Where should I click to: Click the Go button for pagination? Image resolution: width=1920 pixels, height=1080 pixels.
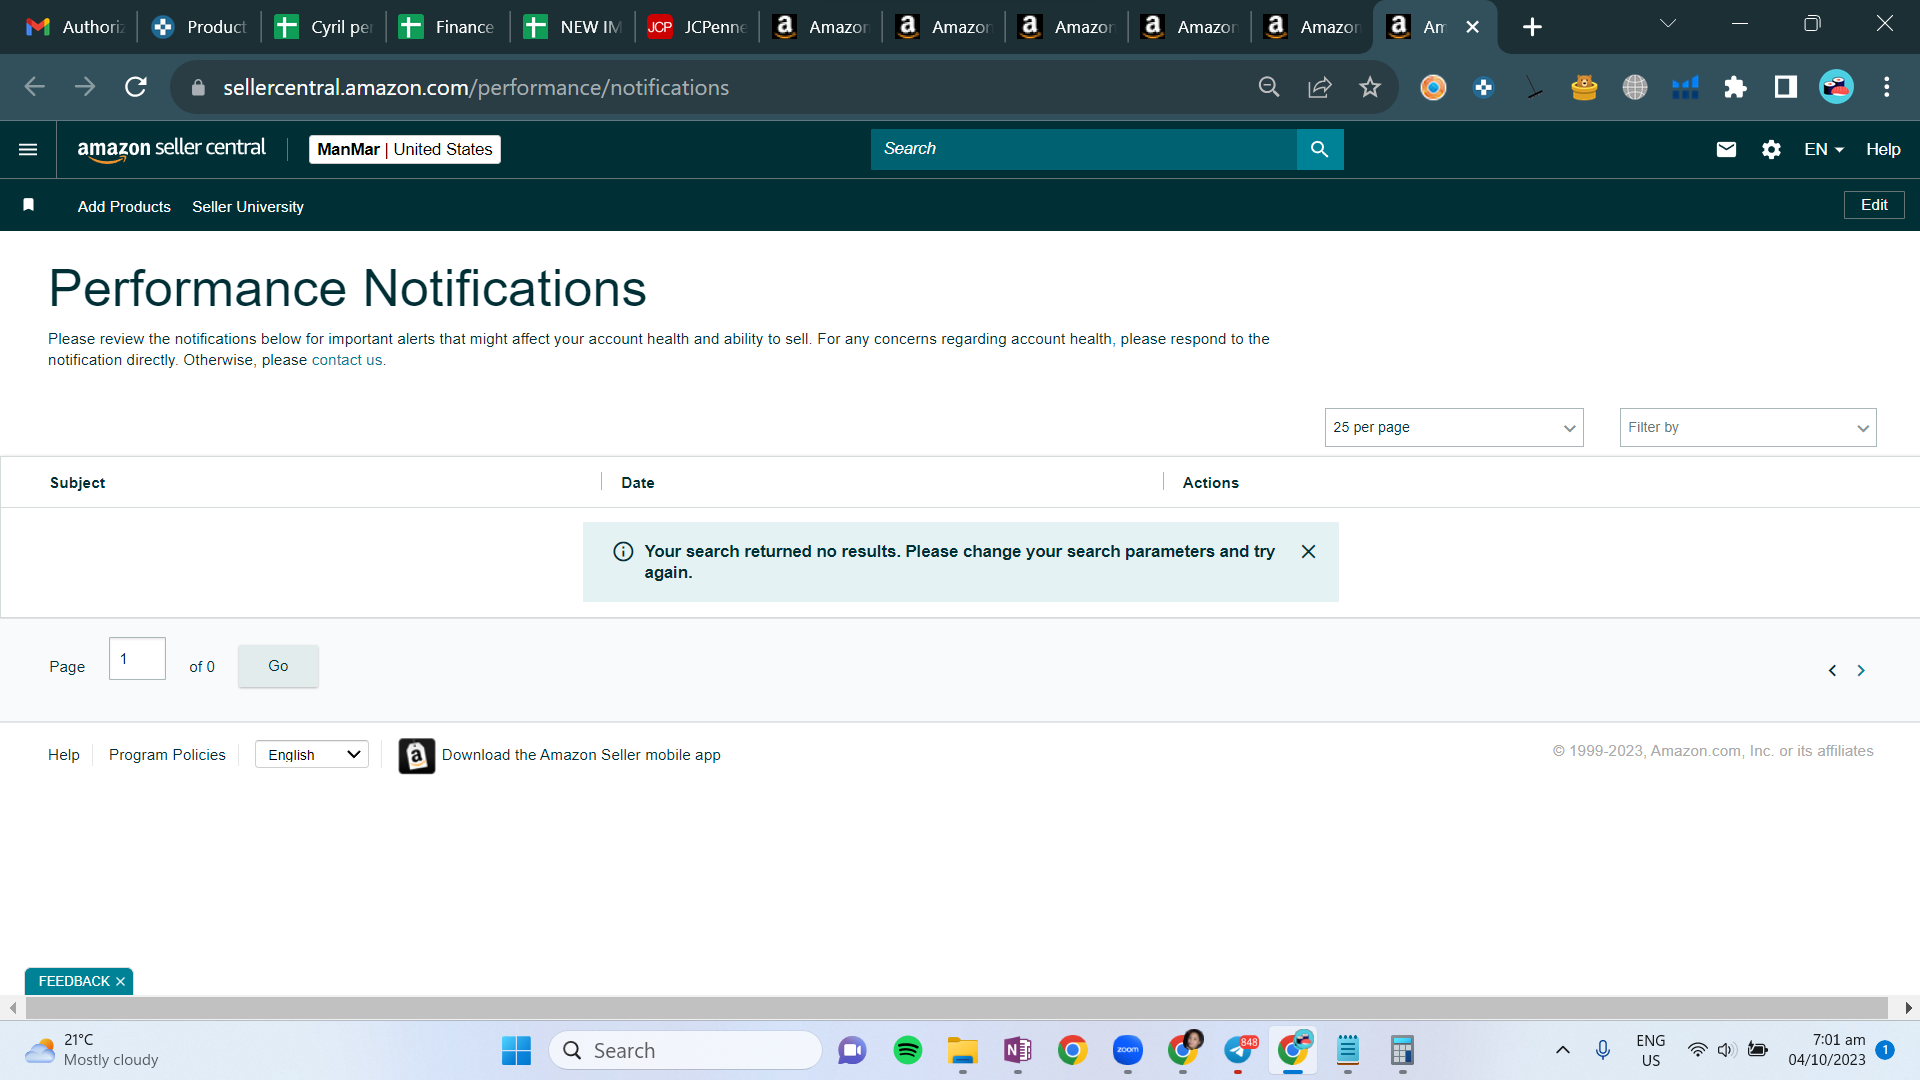[x=278, y=666]
